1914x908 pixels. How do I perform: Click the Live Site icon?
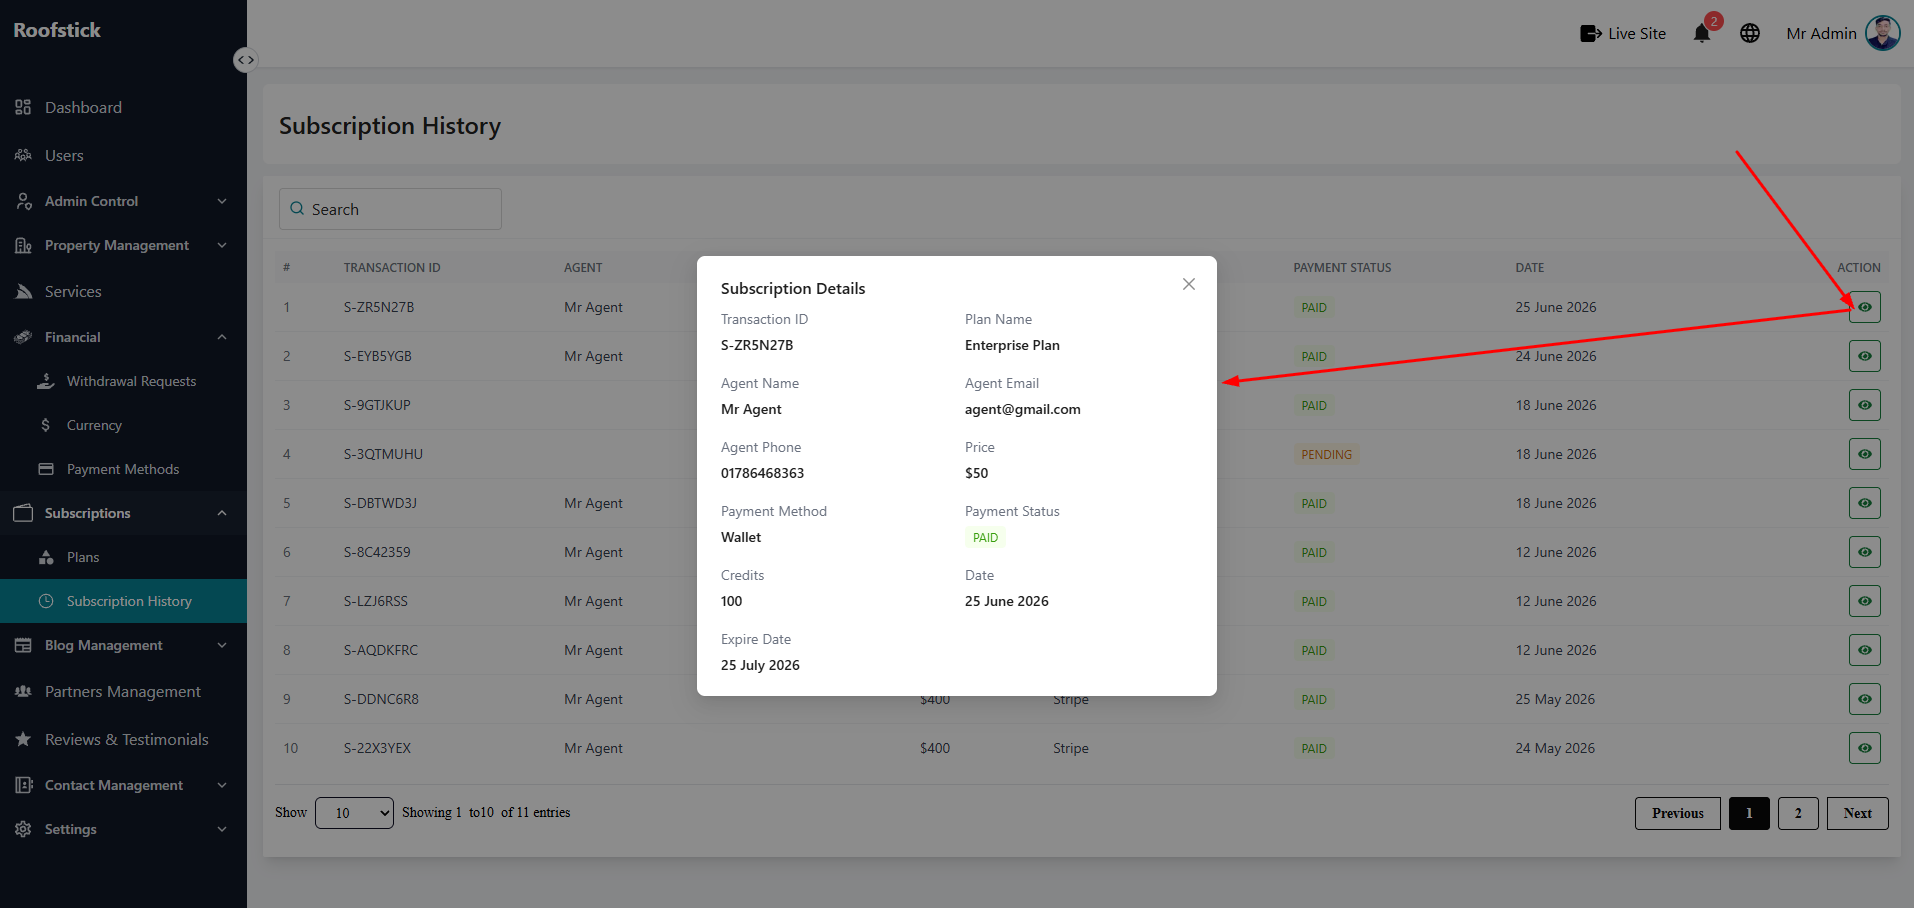1590,34
